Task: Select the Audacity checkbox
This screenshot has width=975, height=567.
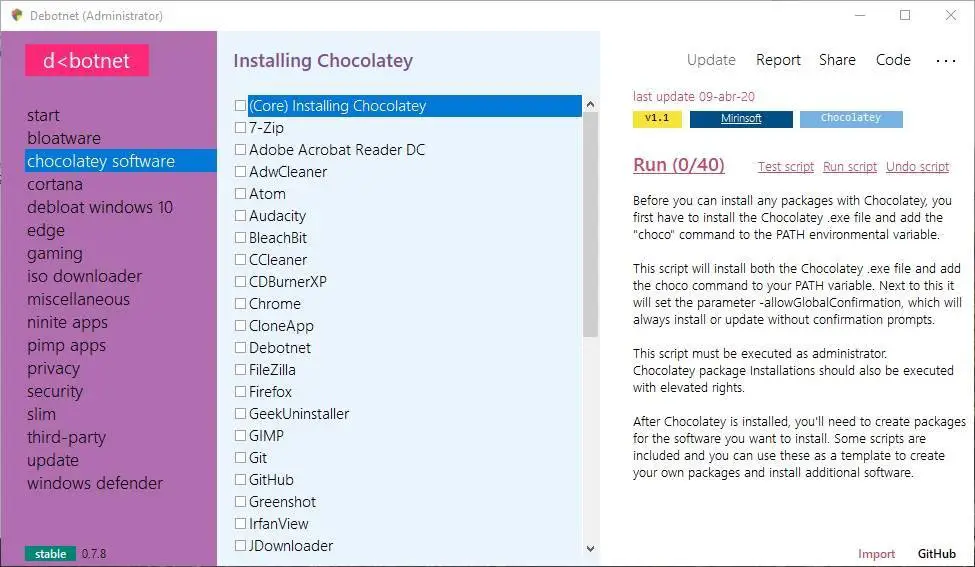Action: (x=240, y=216)
